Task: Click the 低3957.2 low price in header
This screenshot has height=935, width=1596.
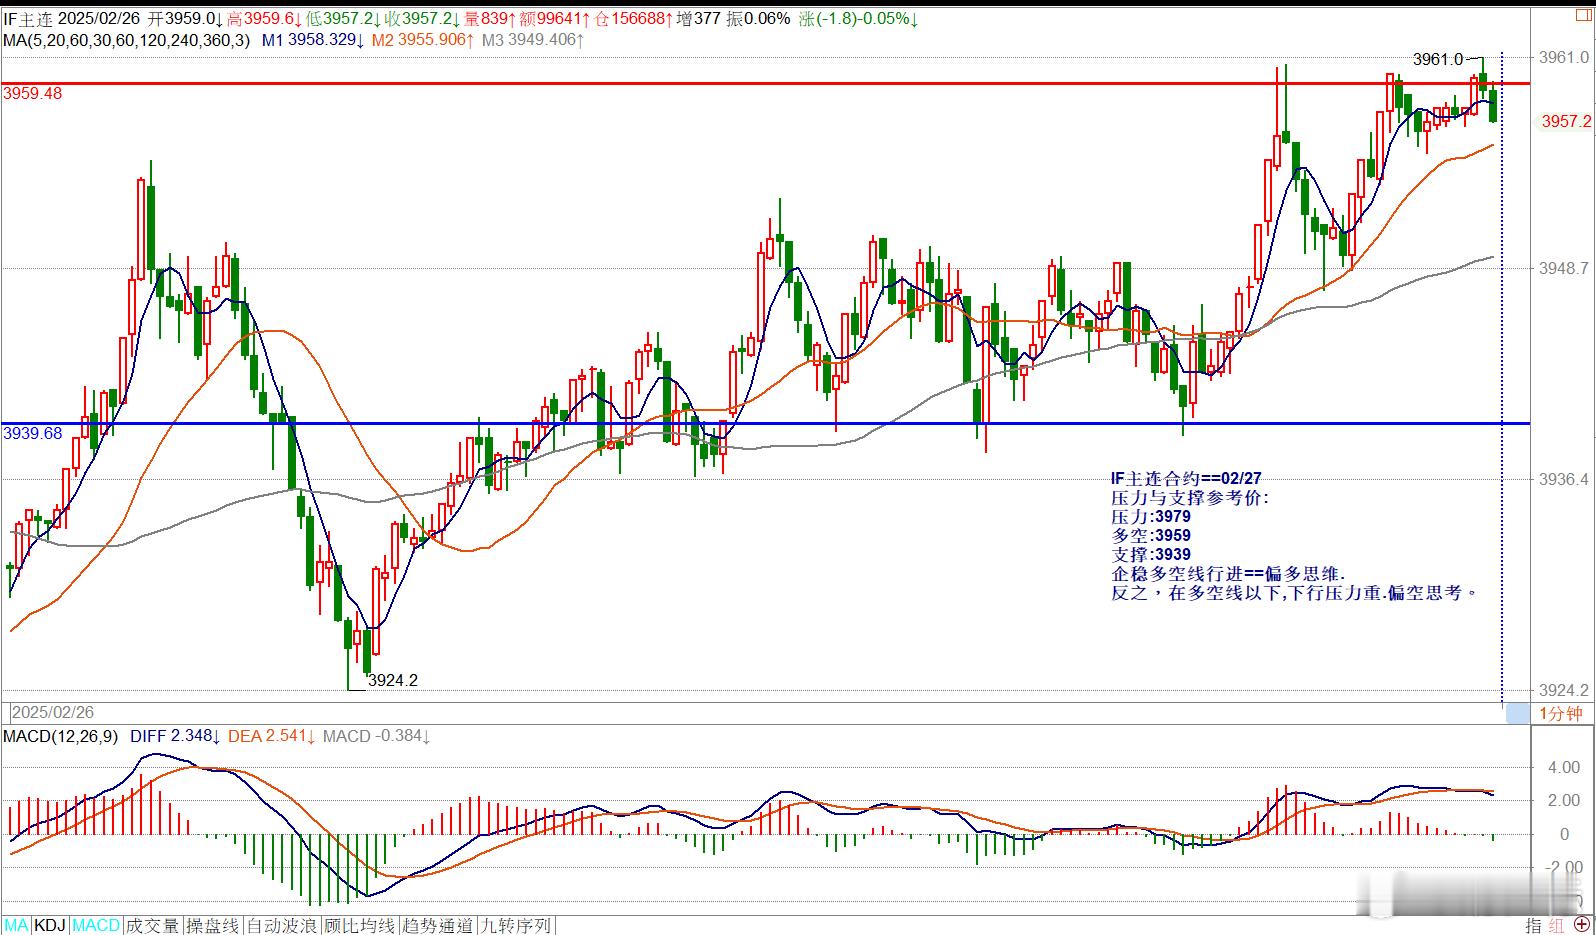Action: pyautogui.click(x=344, y=19)
